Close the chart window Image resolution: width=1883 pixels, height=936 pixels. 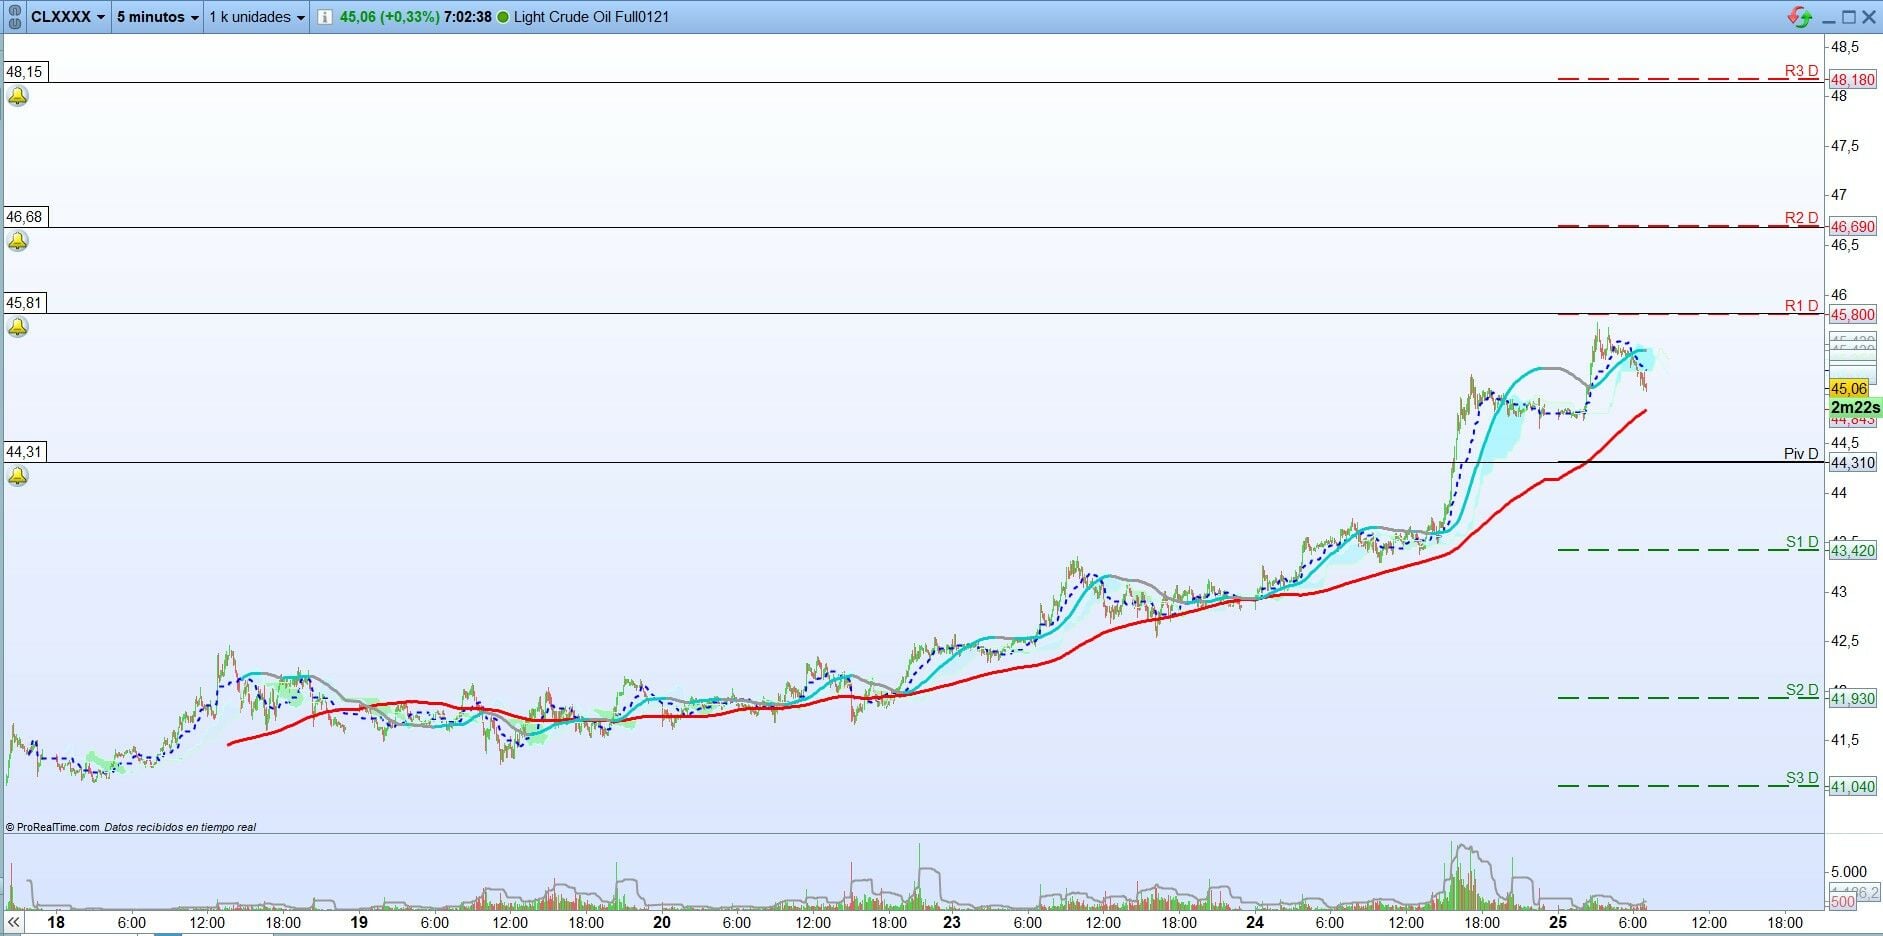tap(1868, 17)
